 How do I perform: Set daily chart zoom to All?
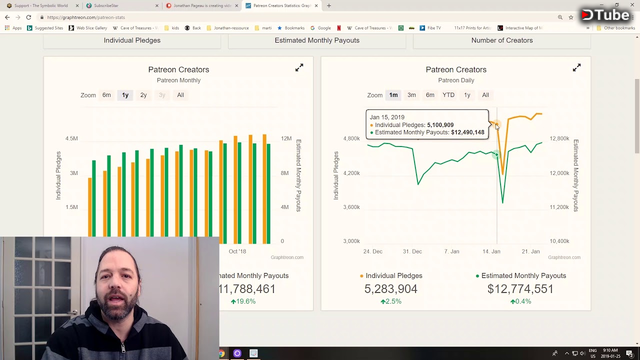coord(485,95)
